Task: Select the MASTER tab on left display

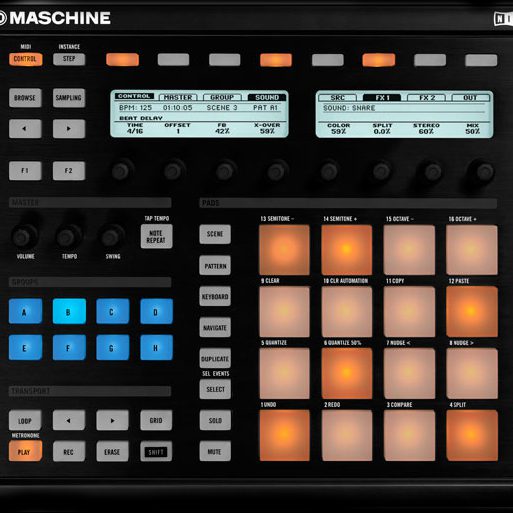Action: pos(178,97)
